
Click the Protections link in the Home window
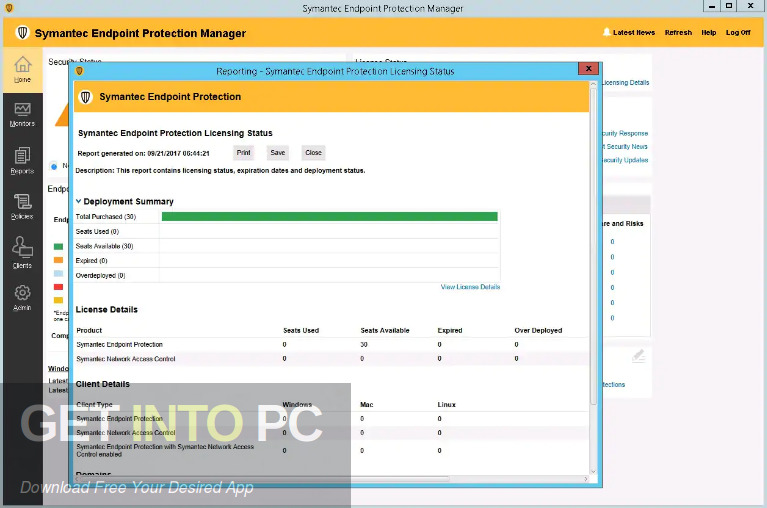613,385
